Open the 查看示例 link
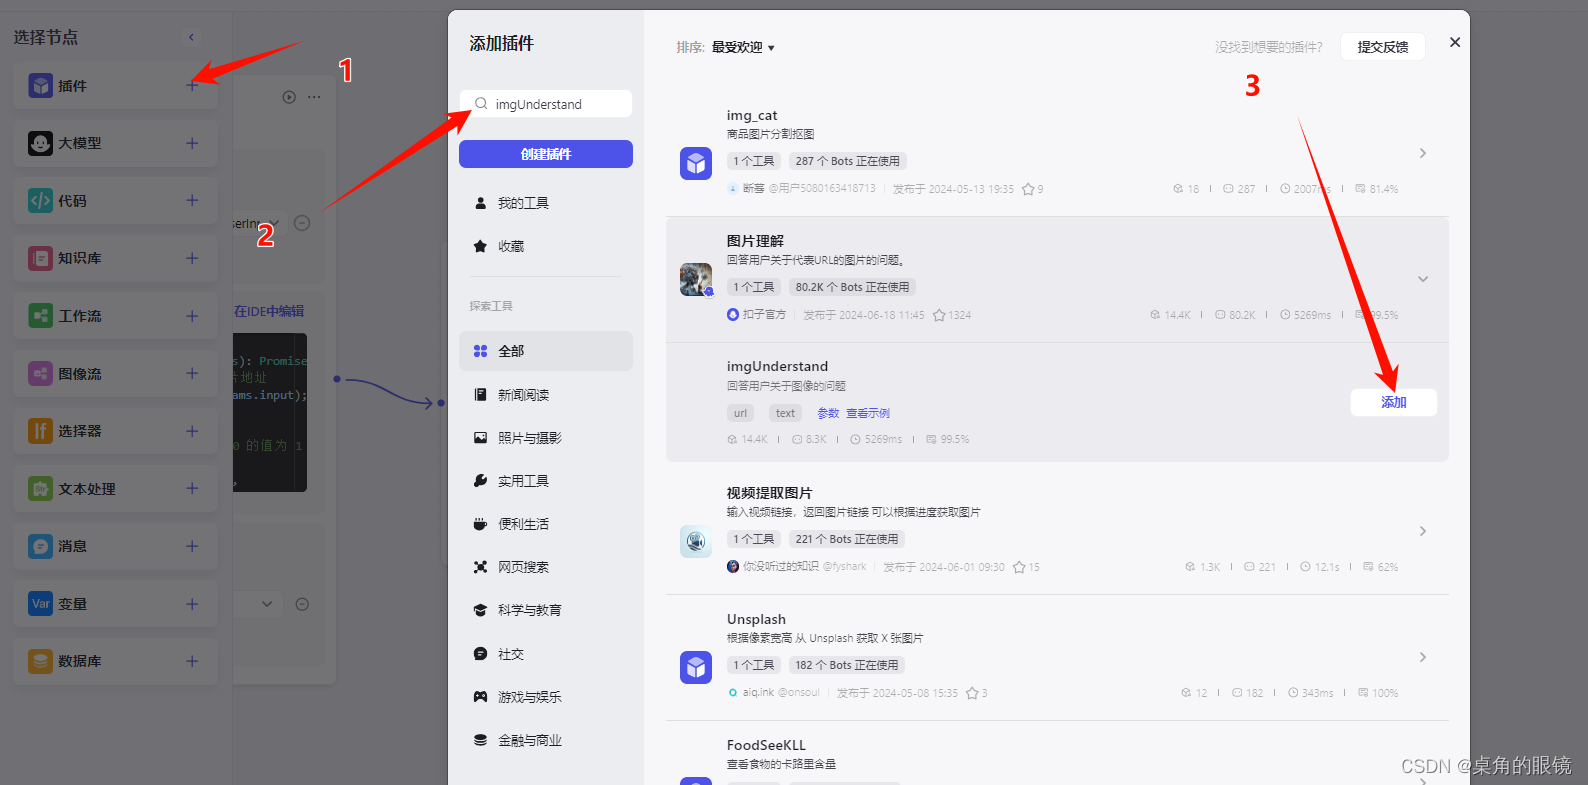 coord(868,413)
